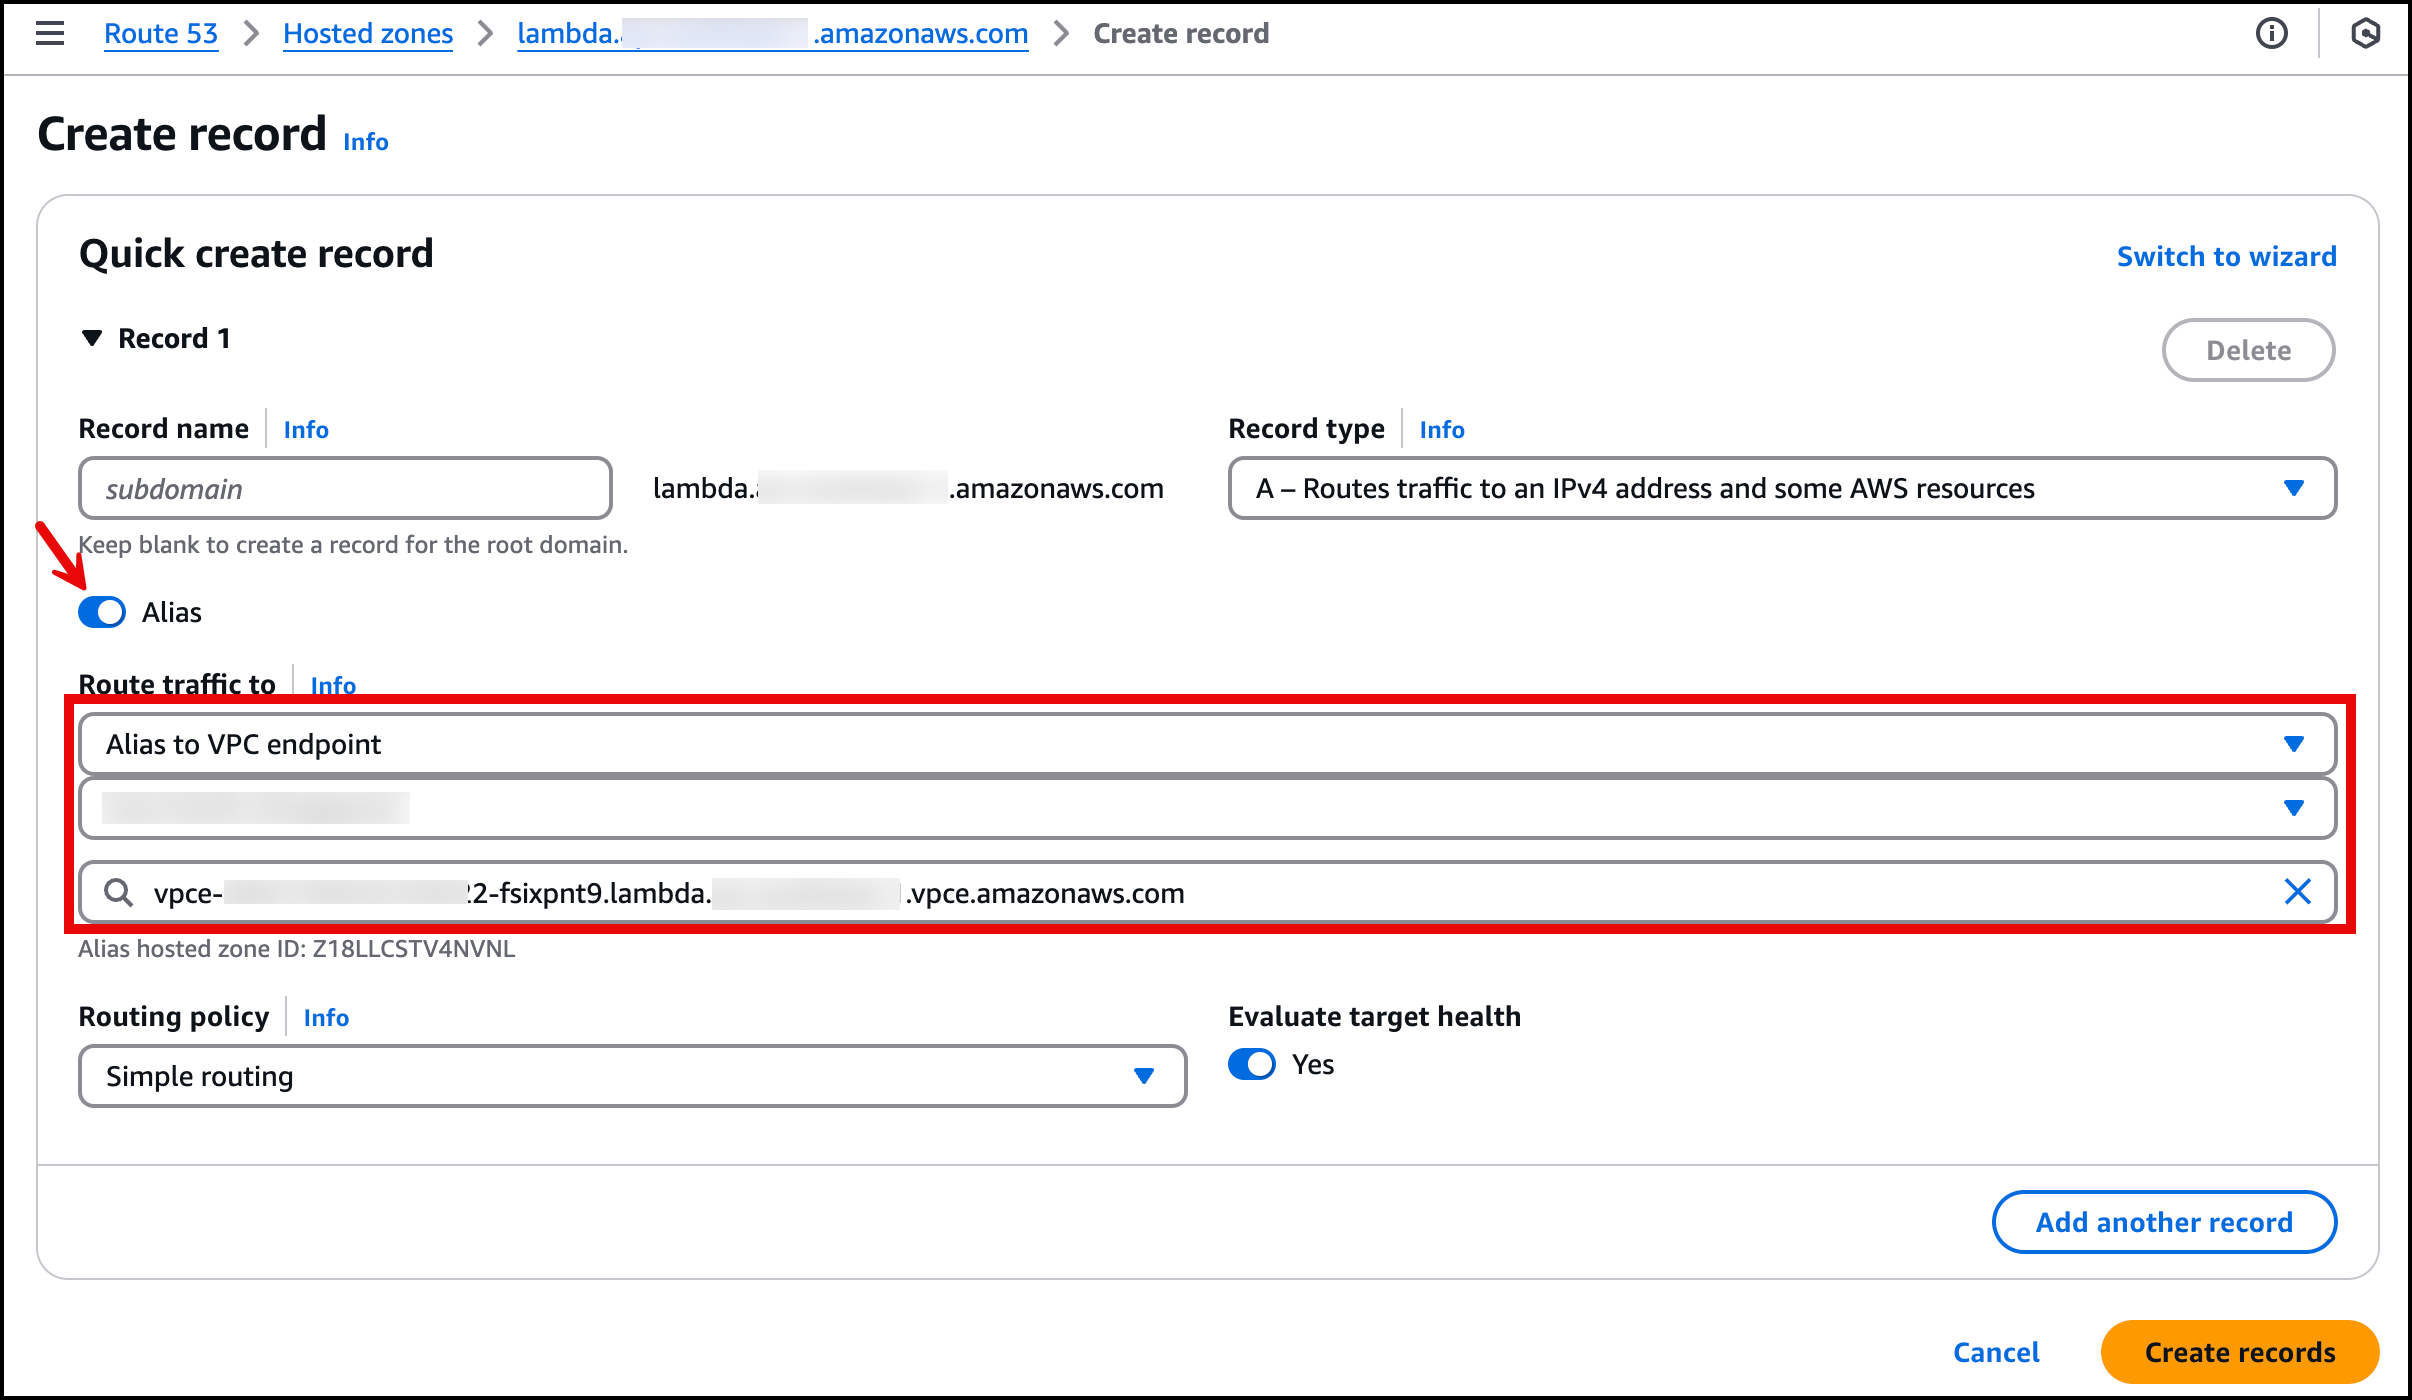2412x1400 pixels.
Task: Collapse the Record 1 section
Action: pos(92,338)
